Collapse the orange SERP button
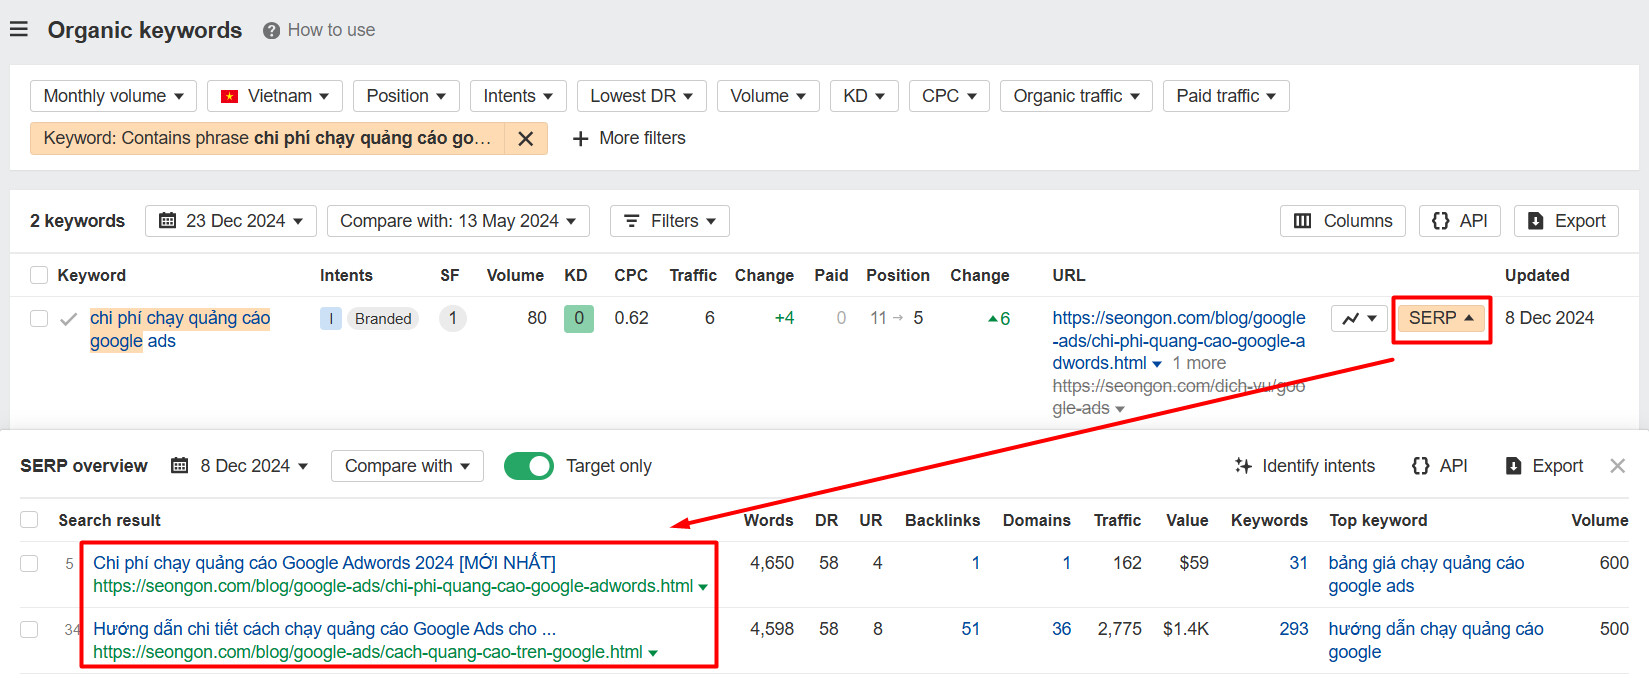The width and height of the screenshot is (1649, 679). [1441, 318]
